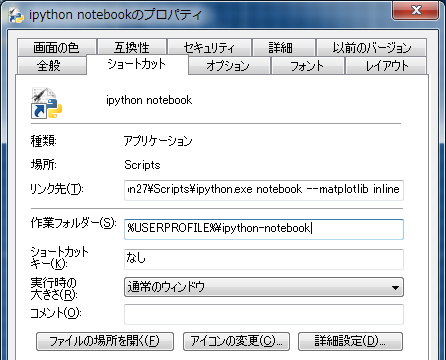This screenshot has width=446, height=360.
Task: Click inside the リンク先 target field
Action: click(x=264, y=190)
